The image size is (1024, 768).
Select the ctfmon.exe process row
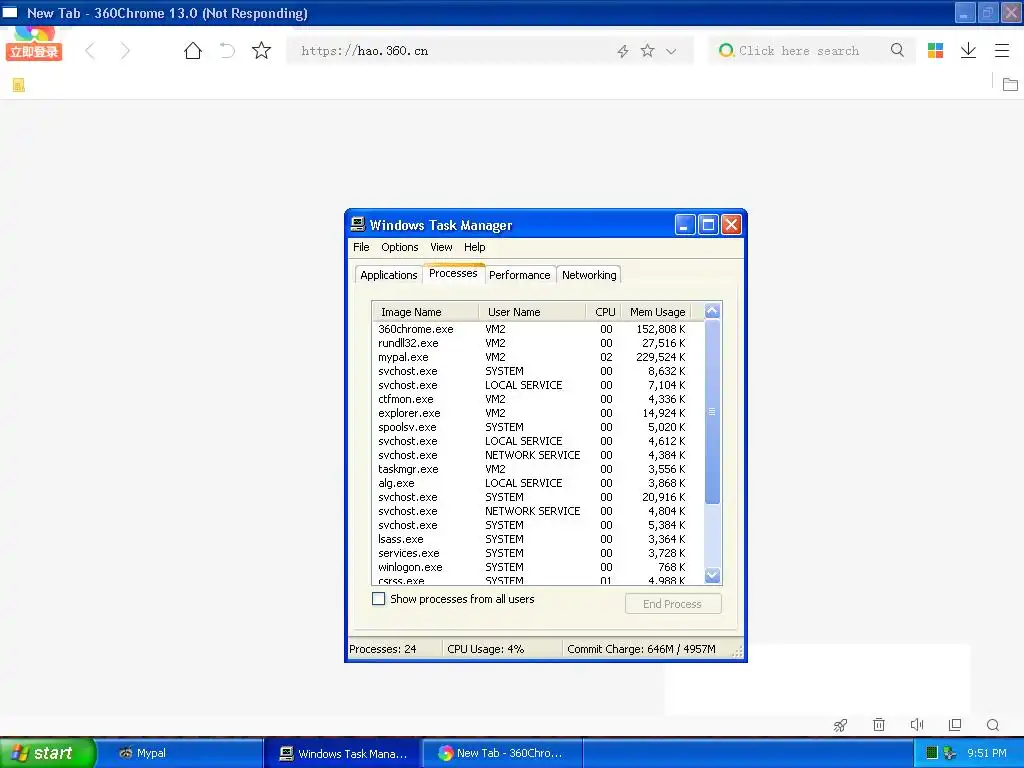[538, 399]
